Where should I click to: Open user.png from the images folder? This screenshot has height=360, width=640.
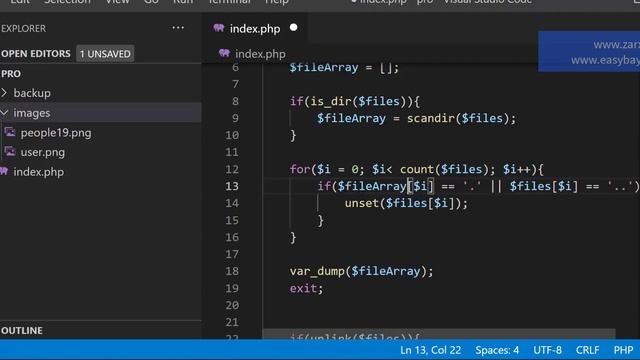(42, 152)
